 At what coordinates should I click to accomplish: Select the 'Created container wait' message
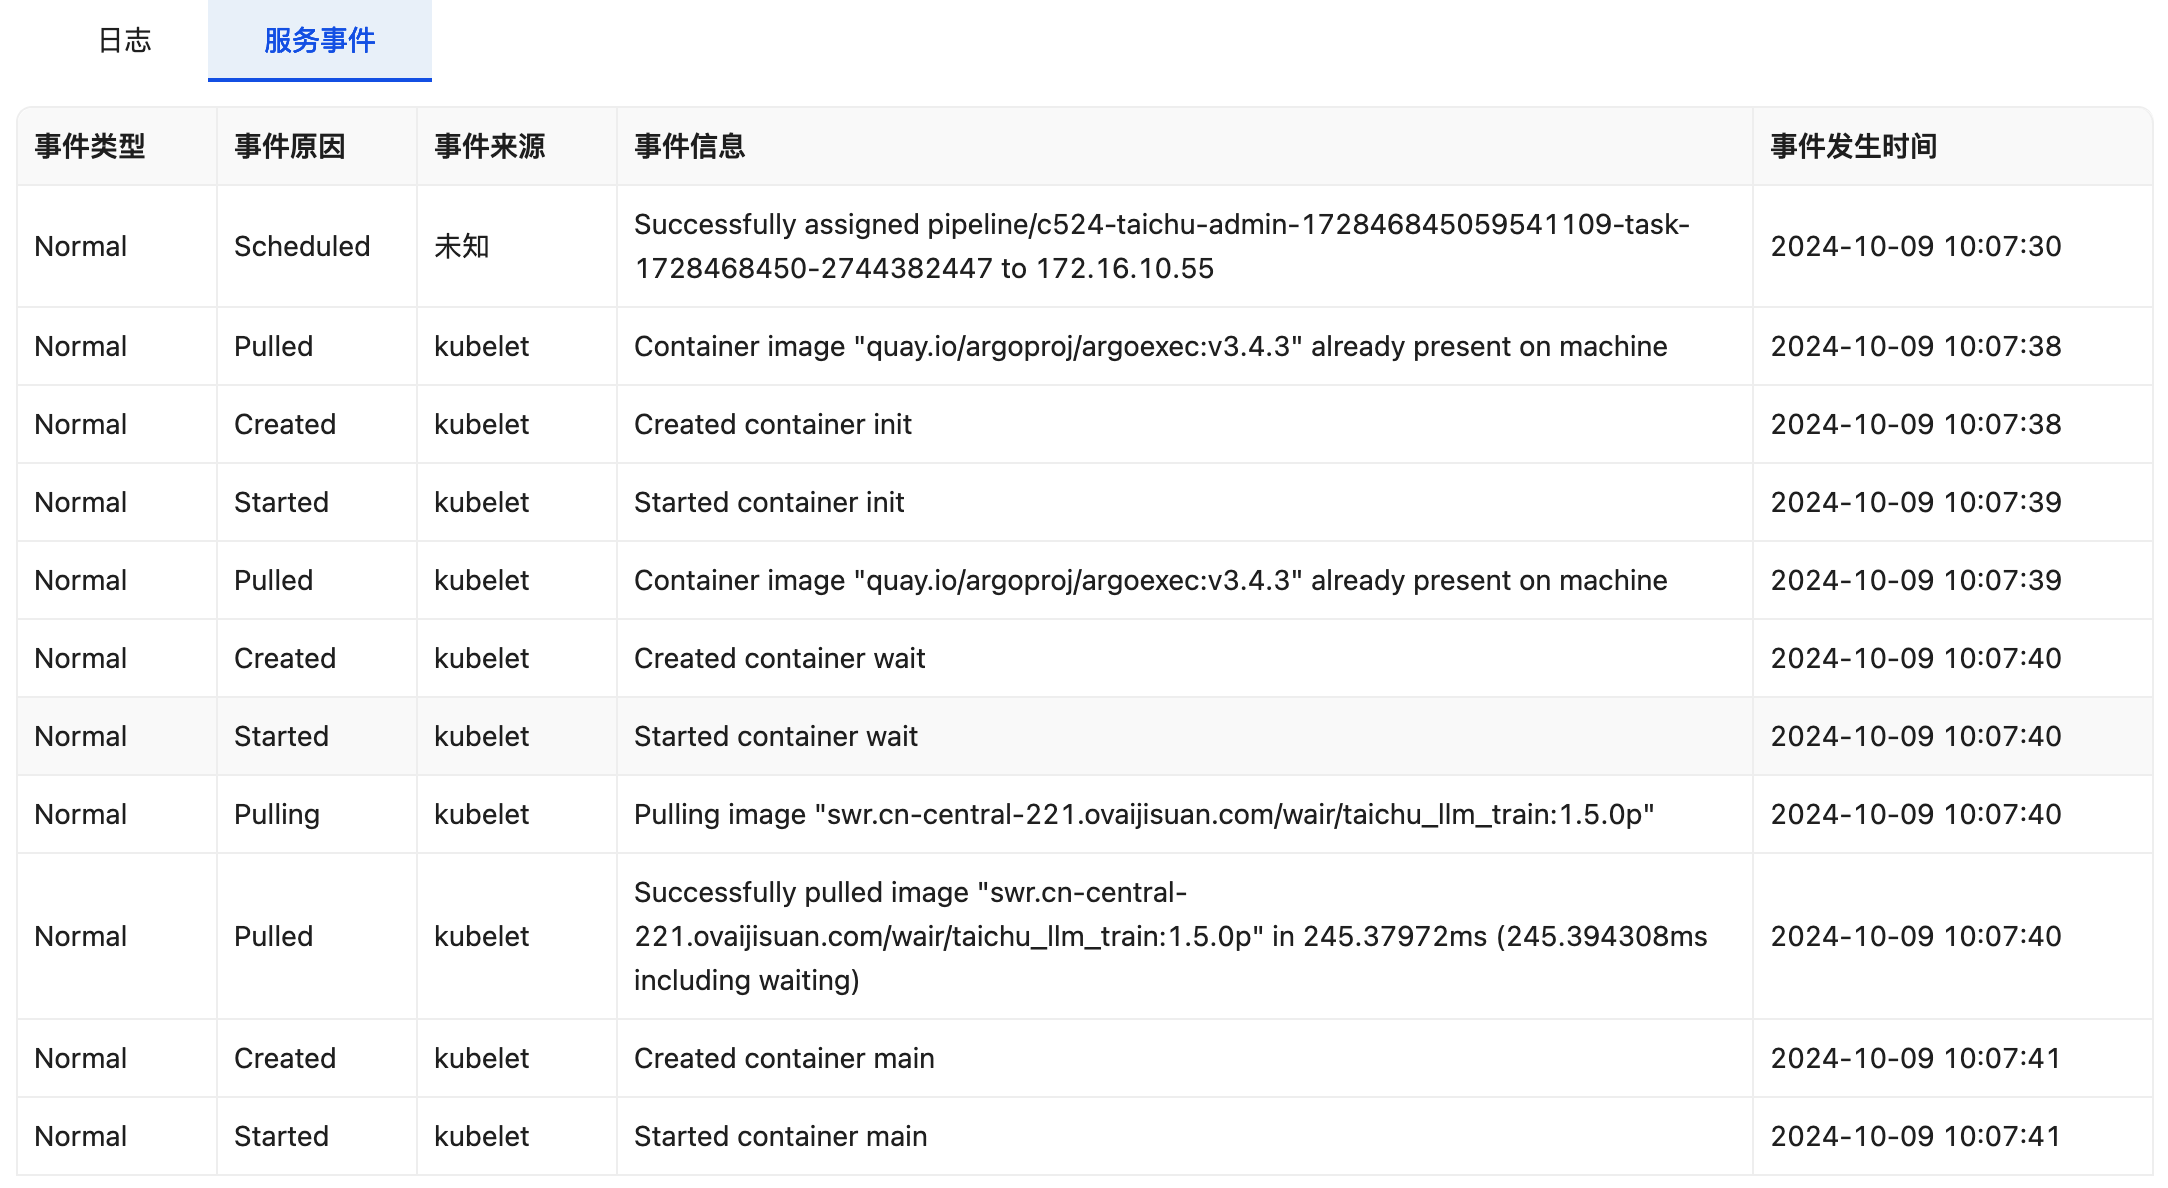click(x=780, y=658)
